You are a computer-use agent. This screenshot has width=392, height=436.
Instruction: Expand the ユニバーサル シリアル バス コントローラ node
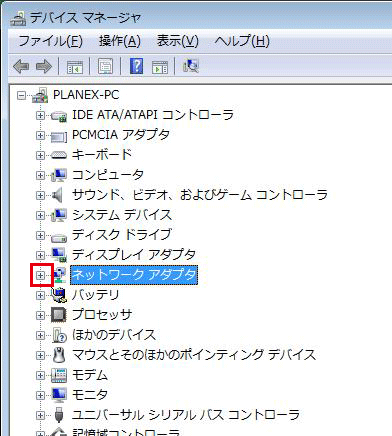coord(40,415)
